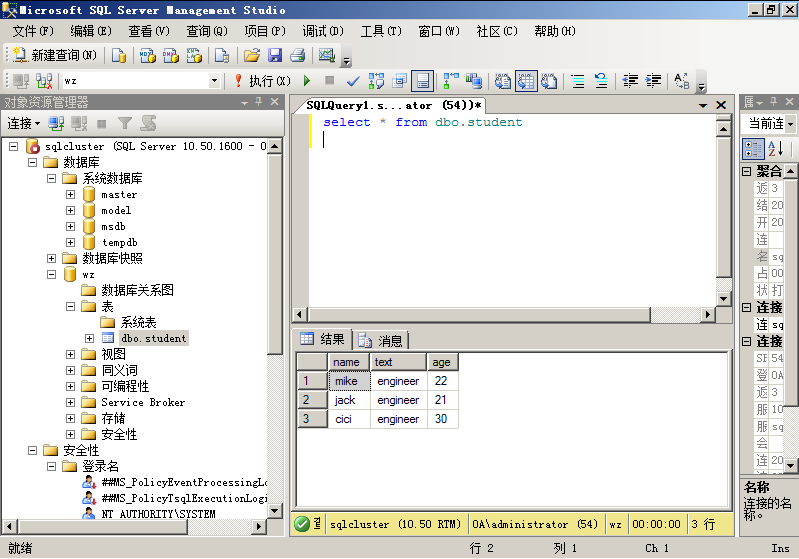
Task: Toggle the IntelliSense Enabled button
Action: click(422, 81)
